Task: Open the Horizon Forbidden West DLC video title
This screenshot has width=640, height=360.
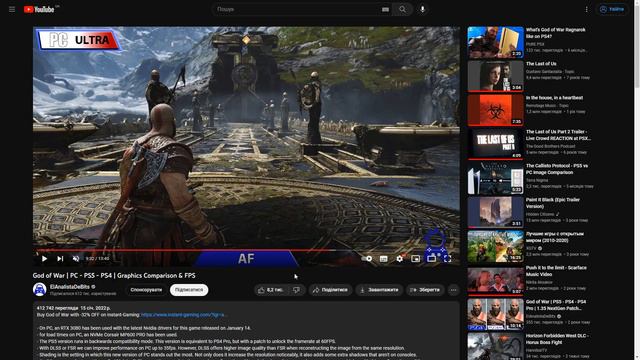Action: (x=557, y=339)
